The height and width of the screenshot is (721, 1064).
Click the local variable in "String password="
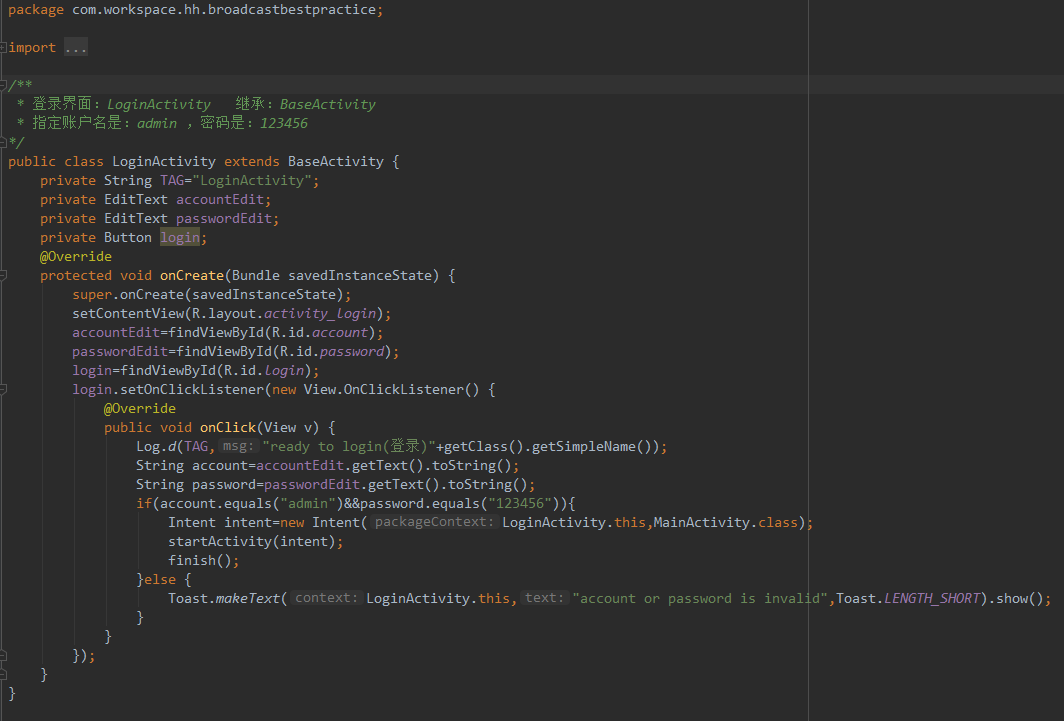pos(224,484)
